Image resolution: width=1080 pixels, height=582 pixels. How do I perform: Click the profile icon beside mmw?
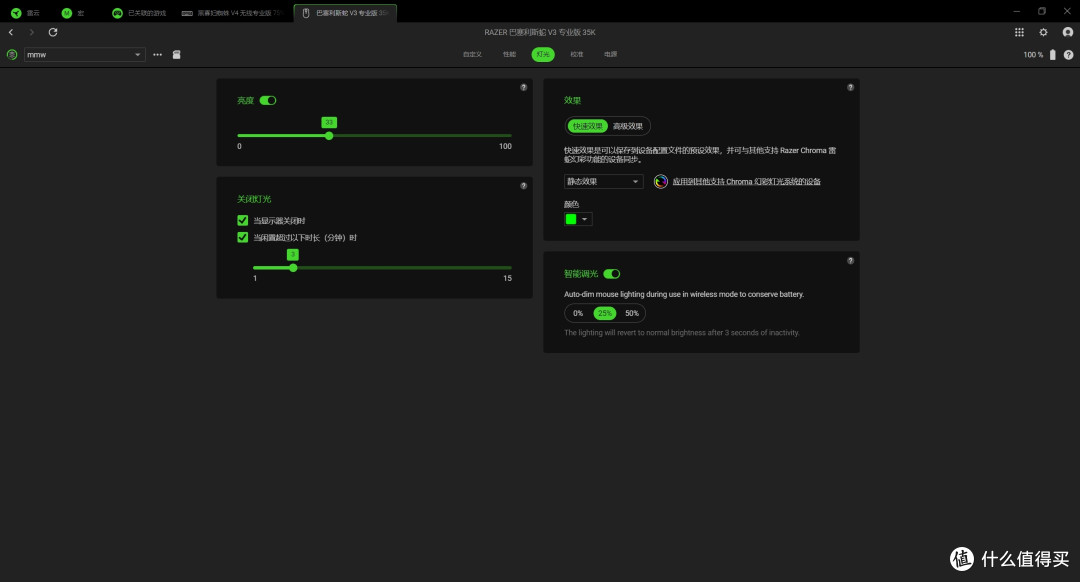click(12, 54)
